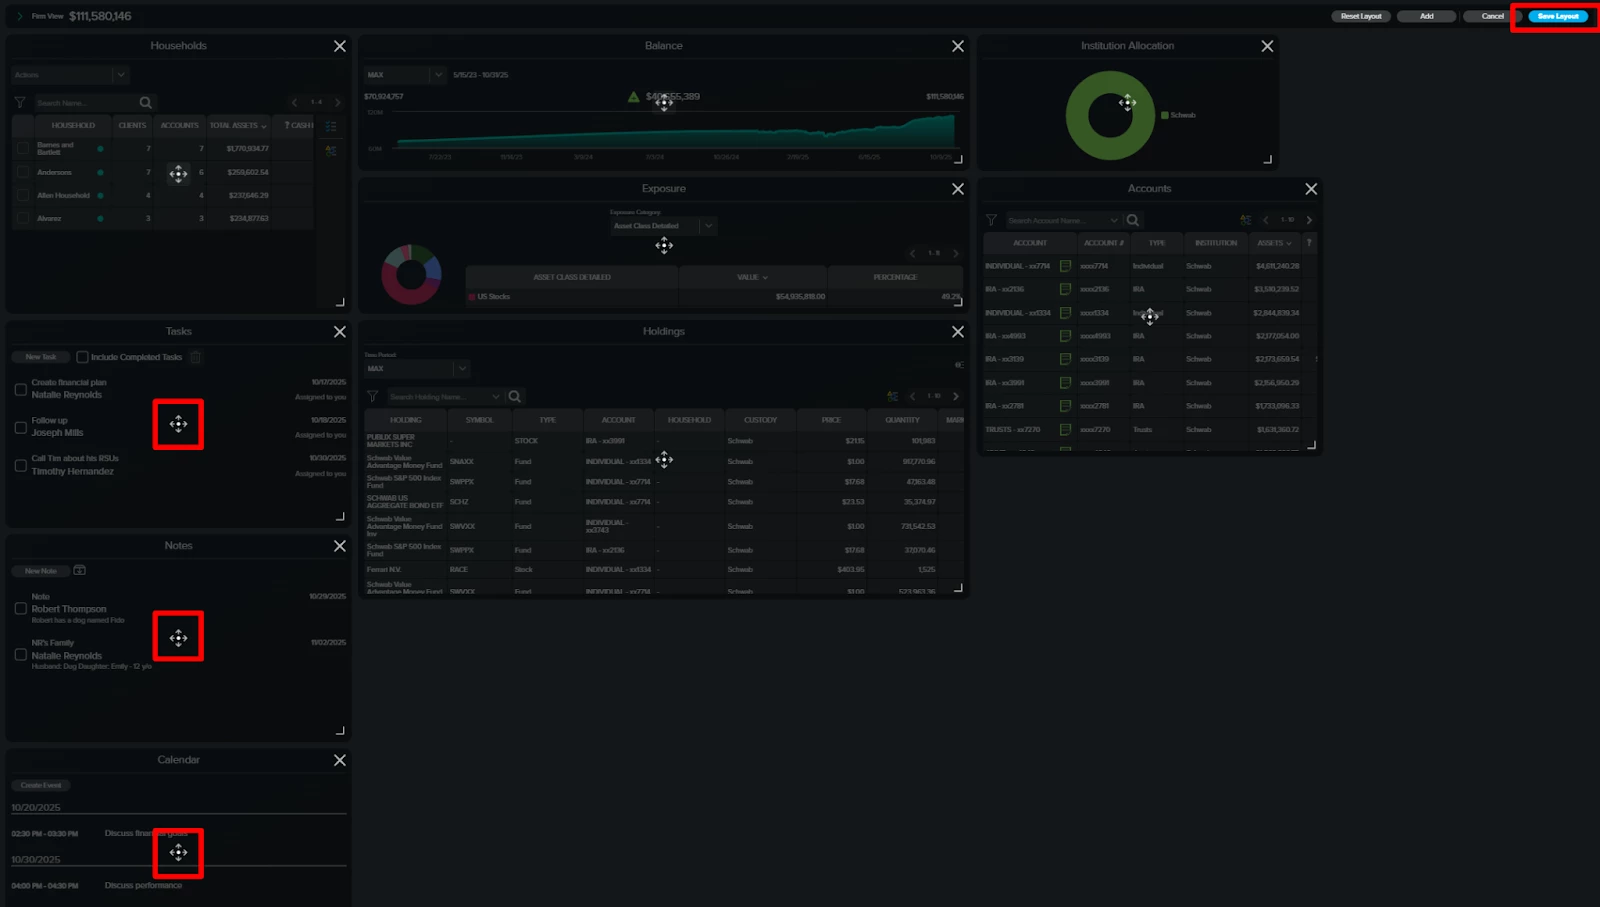The image size is (1600, 907).
Task: Click the US Stocks red color swatch
Action: 472,297
